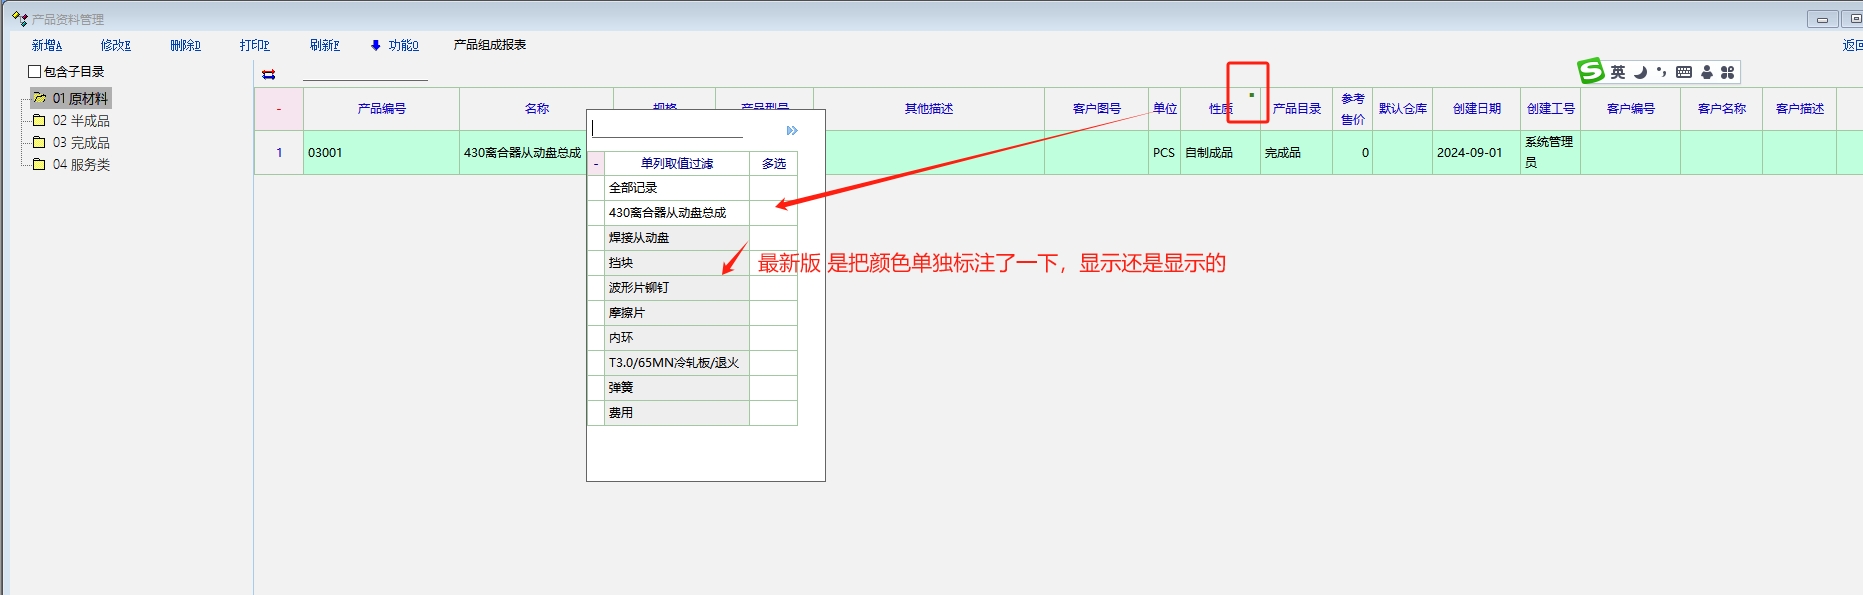Open the Sogou soft keyboard icon
The height and width of the screenshot is (595, 1863).
coord(1684,72)
